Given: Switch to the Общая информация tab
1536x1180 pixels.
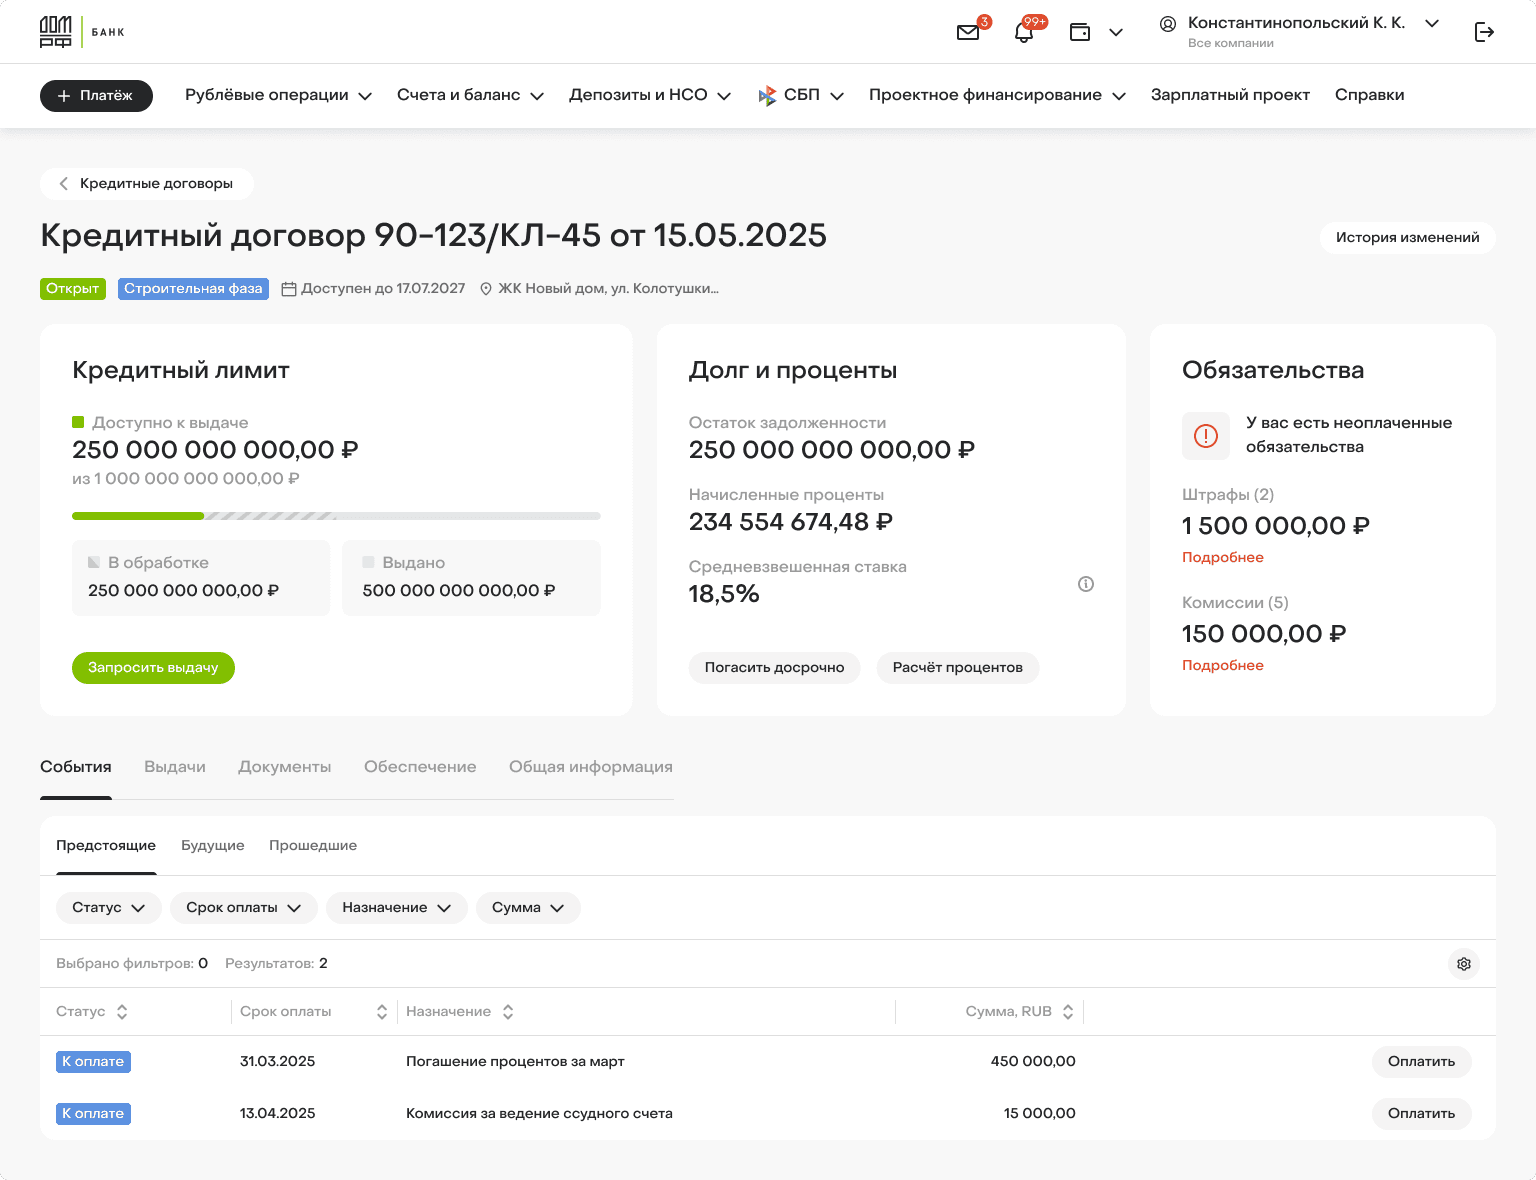Looking at the screenshot, I should tap(591, 767).
